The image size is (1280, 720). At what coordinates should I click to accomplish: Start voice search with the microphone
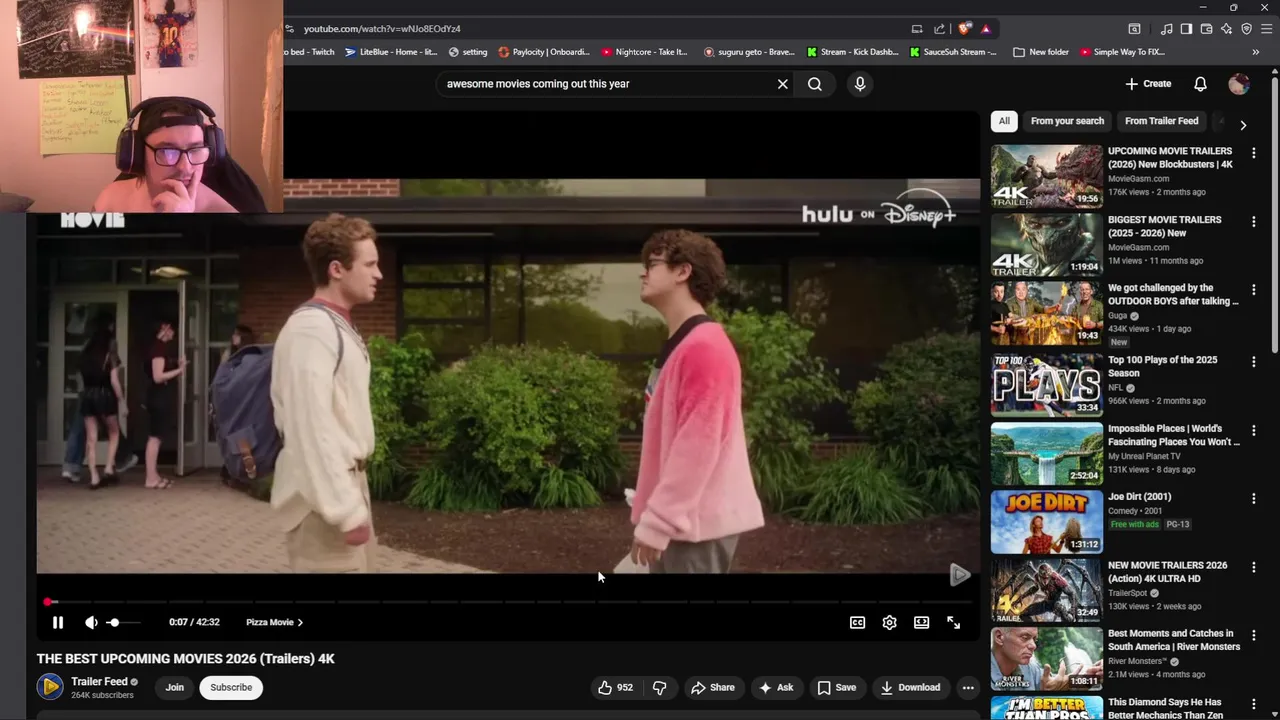(x=860, y=84)
